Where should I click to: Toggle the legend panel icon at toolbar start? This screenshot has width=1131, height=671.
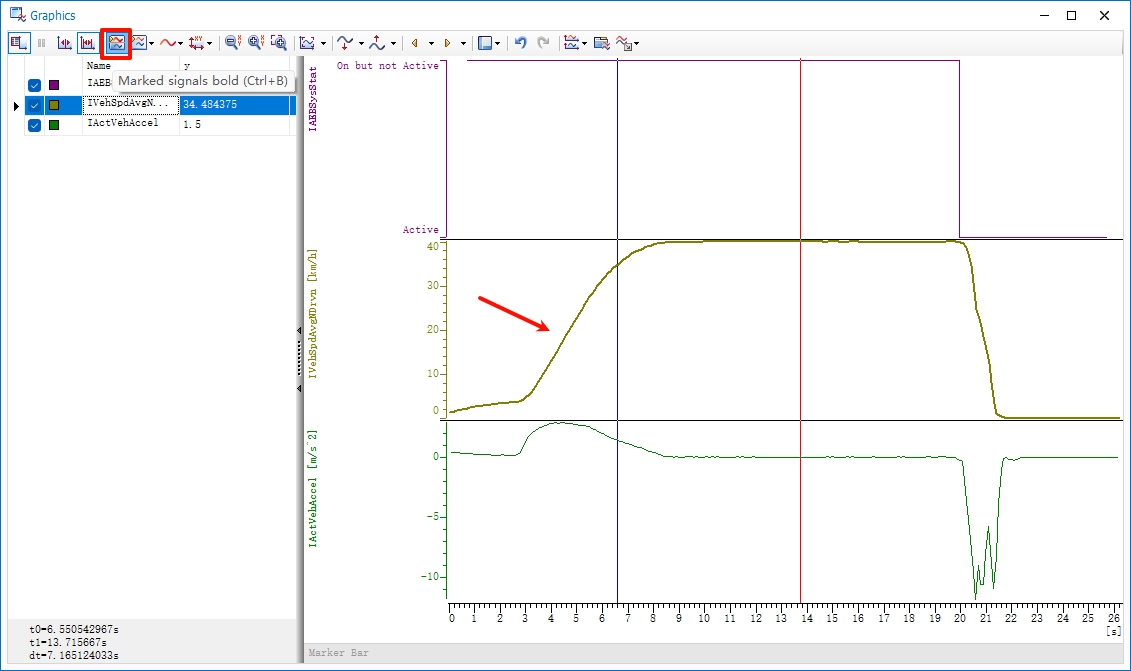click(x=18, y=43)
